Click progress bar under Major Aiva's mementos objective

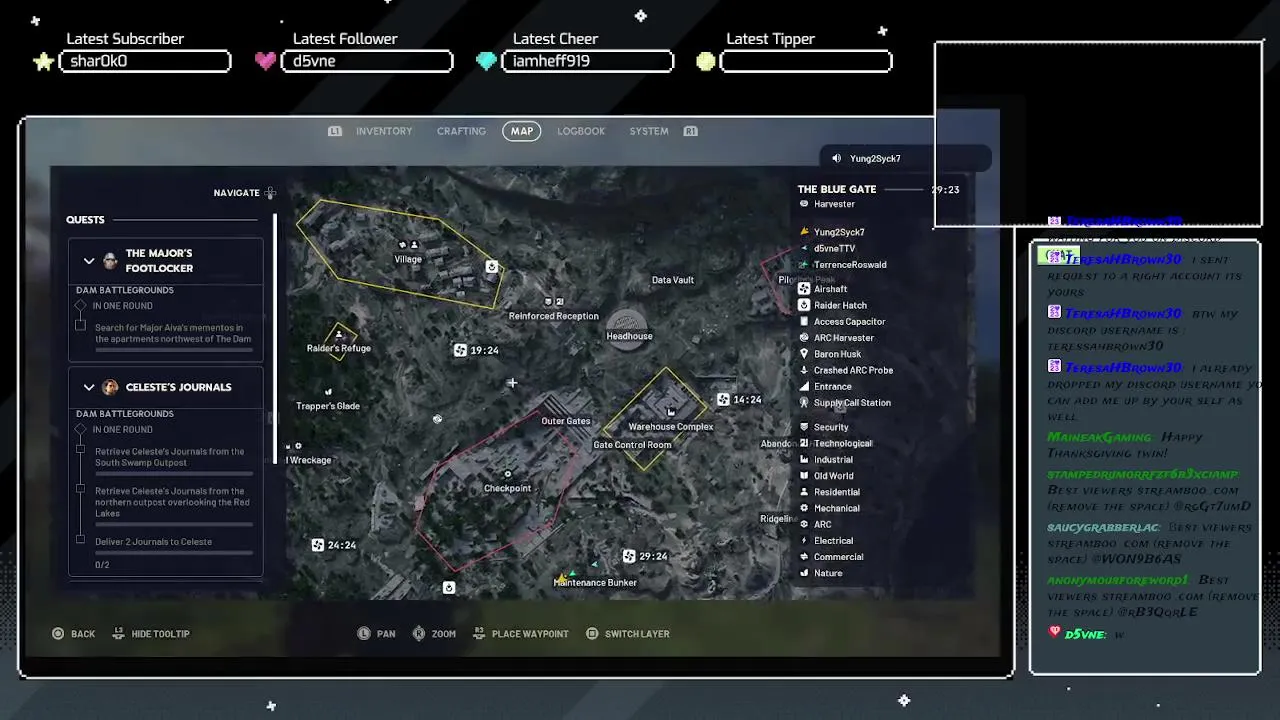click(173, 350)
